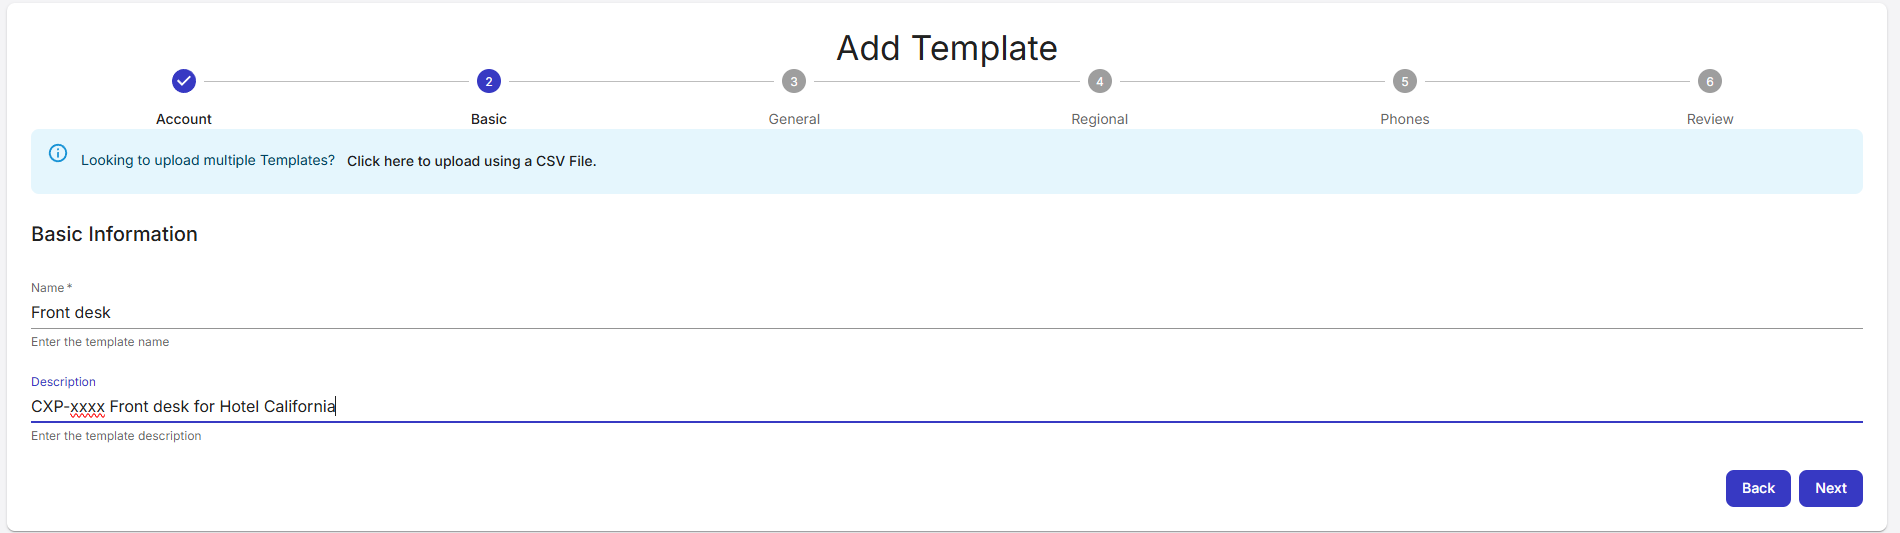Focus the Name field containing Front desk
Screen dimensions: 1900x533
pyautogui.click(x=946, y=313)
